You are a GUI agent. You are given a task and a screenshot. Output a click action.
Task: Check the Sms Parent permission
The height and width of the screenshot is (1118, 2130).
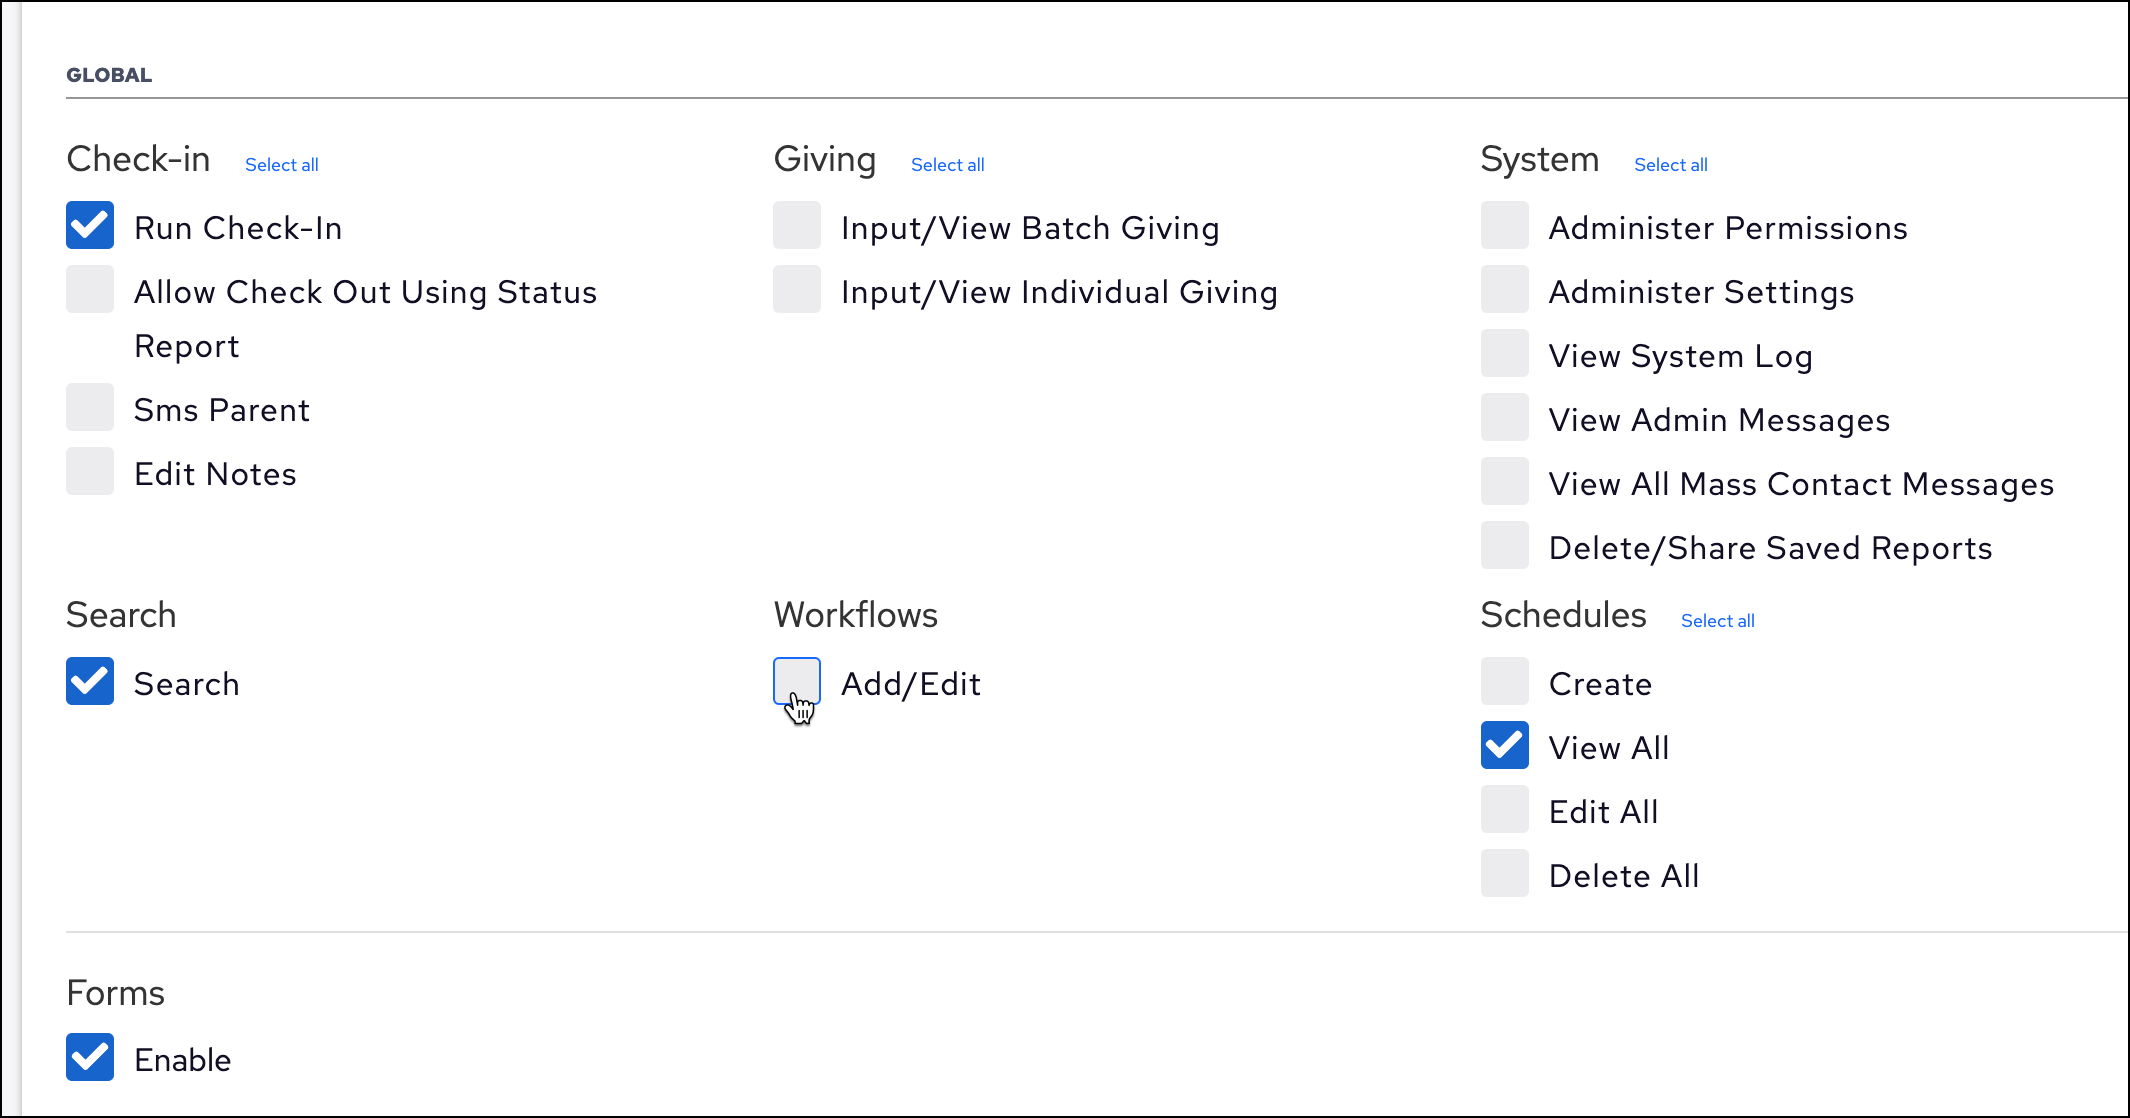tap(90, 408)
